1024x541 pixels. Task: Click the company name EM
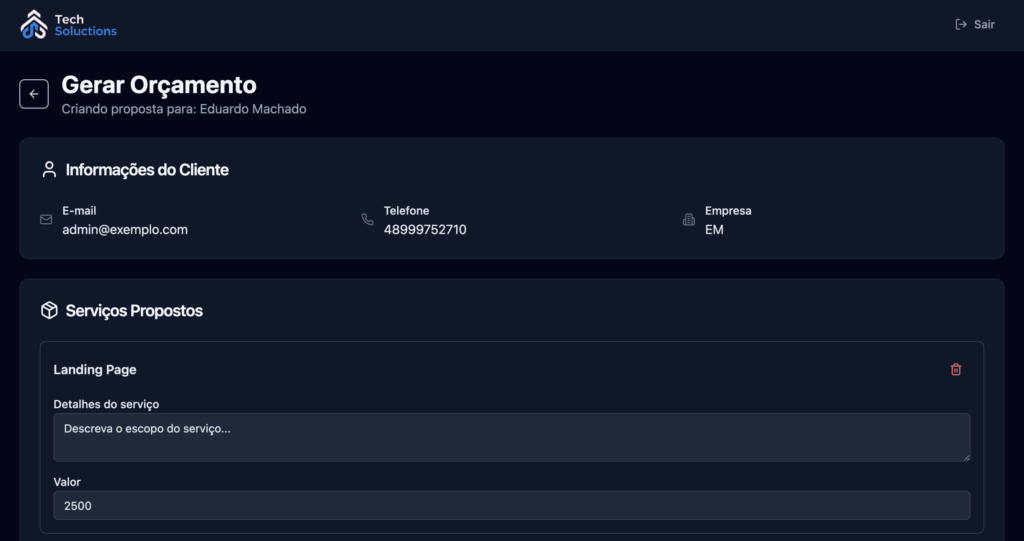714,230
